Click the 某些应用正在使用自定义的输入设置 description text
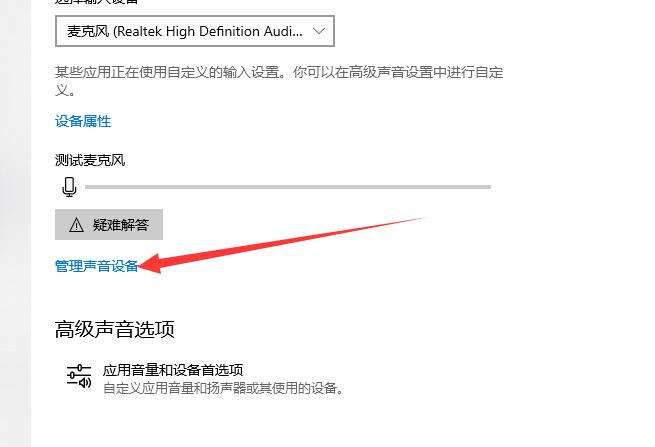Viewport: 655px width, 447px height. click(x=170, y=72)
